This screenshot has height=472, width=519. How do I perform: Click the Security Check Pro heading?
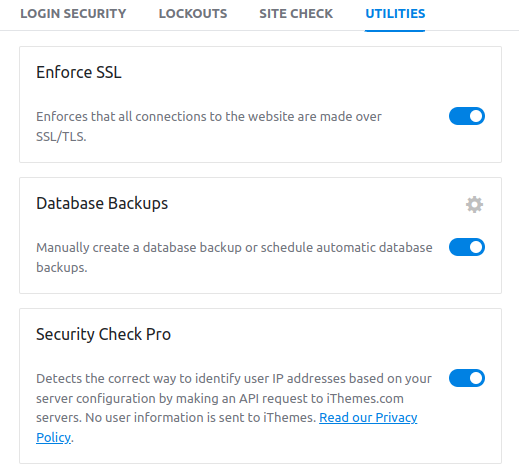click(x=103, y=334)
